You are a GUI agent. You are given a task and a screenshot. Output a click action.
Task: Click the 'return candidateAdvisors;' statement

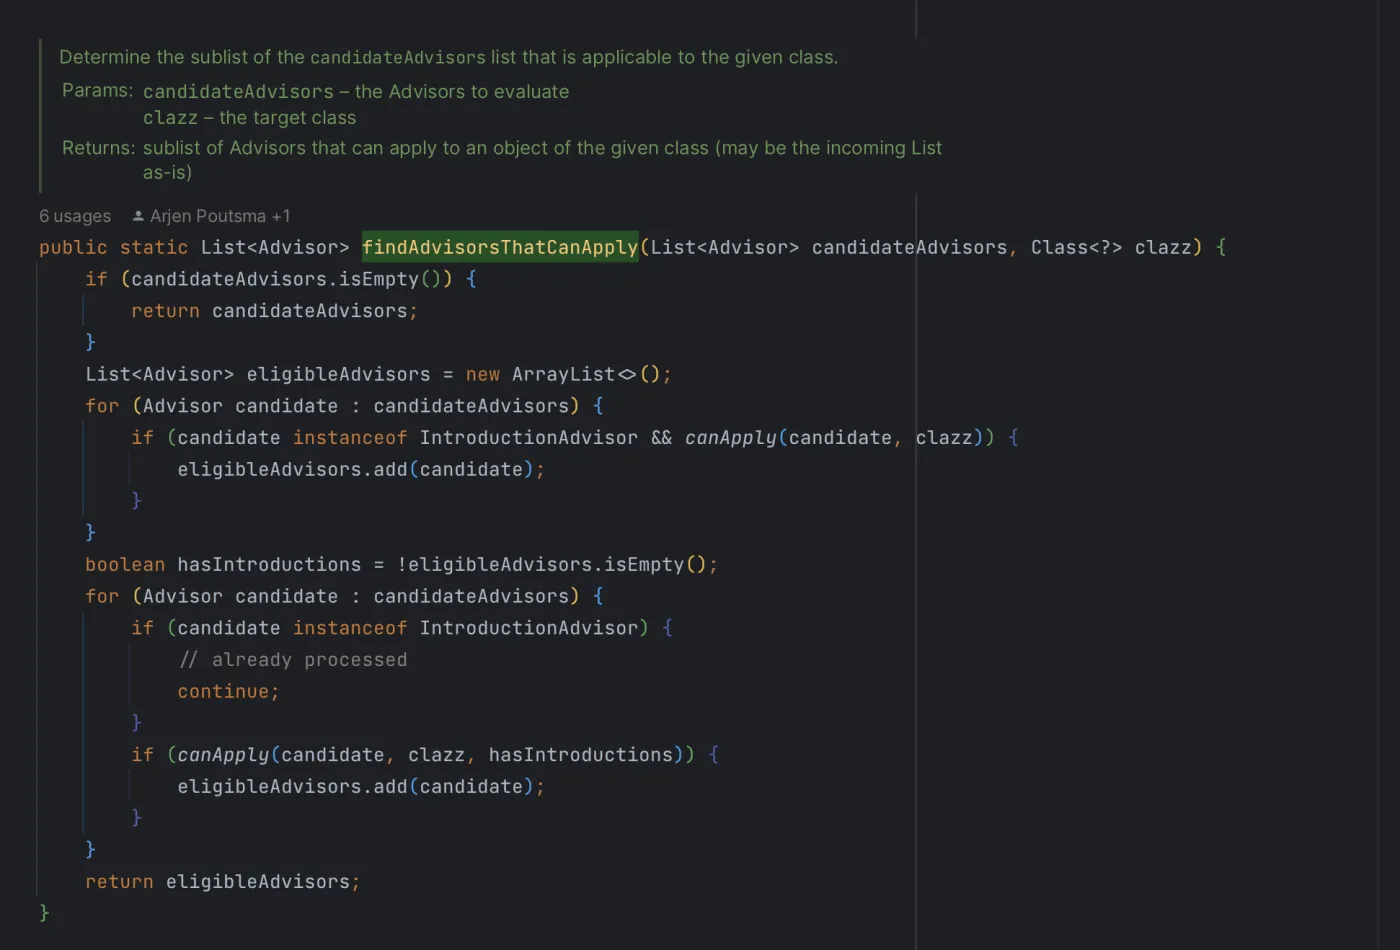(274, 311)
